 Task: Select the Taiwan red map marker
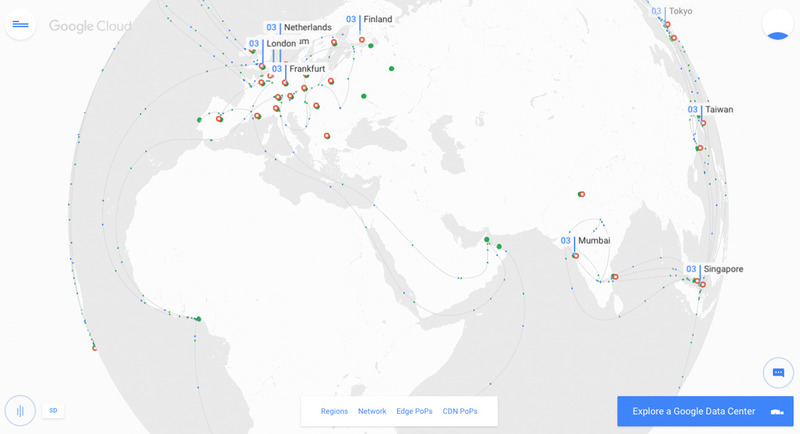click(703, 123)
